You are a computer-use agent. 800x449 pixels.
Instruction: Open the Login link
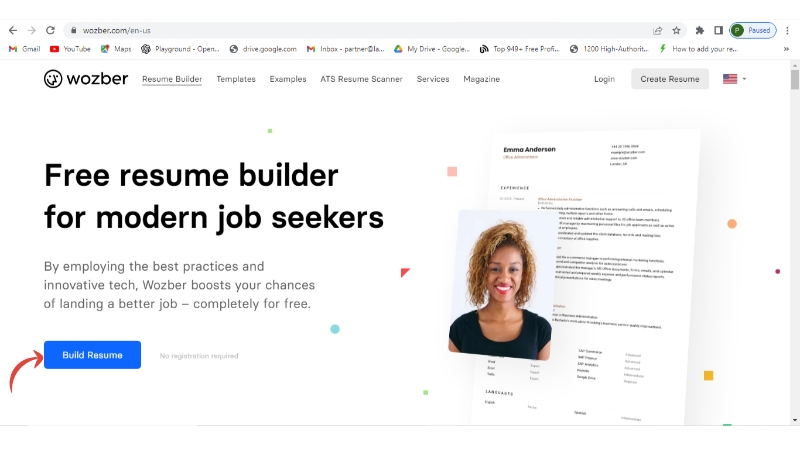click(x=605, y=79)
